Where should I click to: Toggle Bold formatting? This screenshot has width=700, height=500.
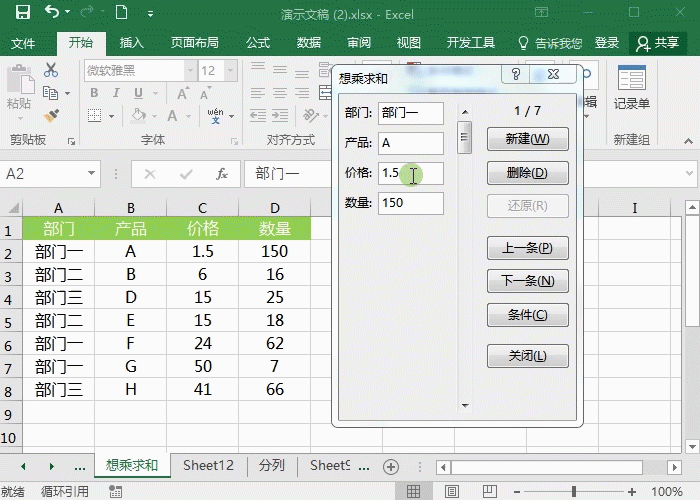tap(94, 93)
